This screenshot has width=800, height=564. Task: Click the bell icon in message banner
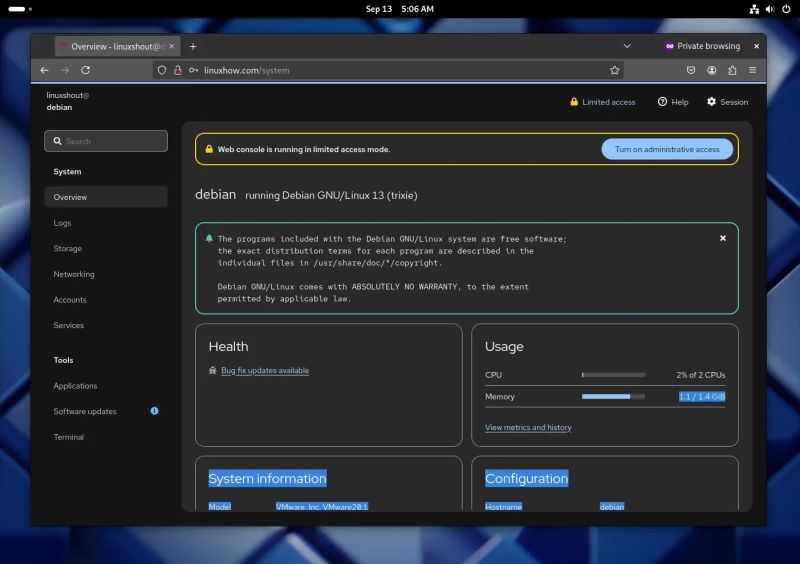coord(209,238)
